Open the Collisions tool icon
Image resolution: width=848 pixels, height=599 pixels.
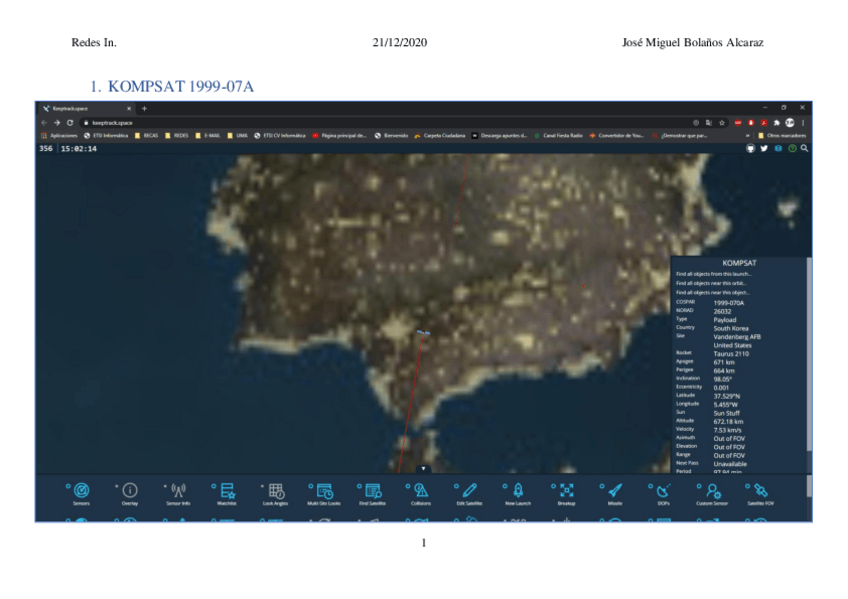tap(421, 489)
